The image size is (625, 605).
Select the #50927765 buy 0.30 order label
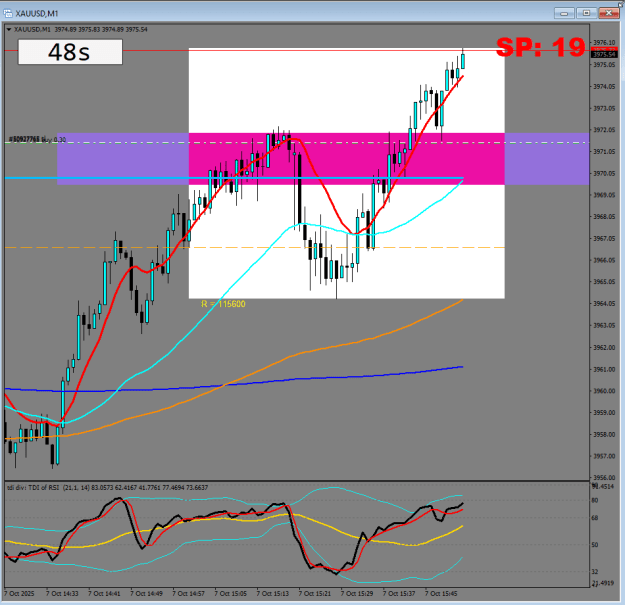pyautogui.click(x=37, y=139)
